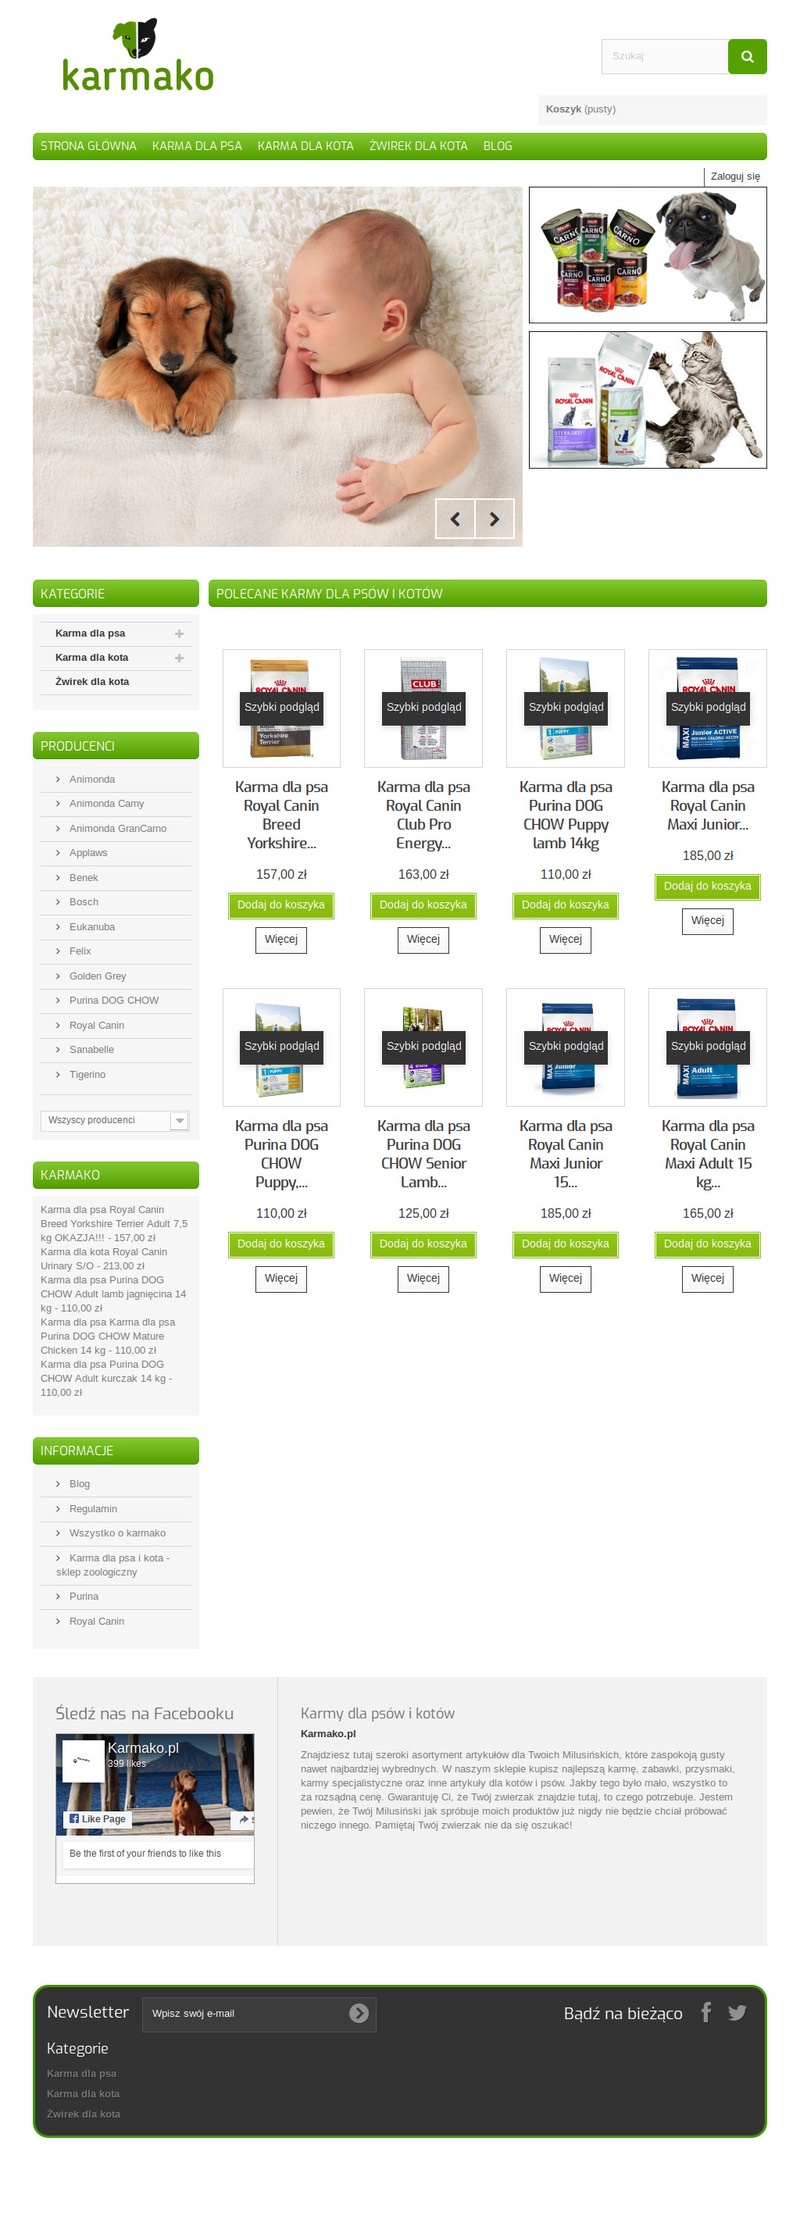The height and width of the screenshot is (2216, 800).
Task: Open Purina DOG CHOW producer link
Action: click(114, 1000)
